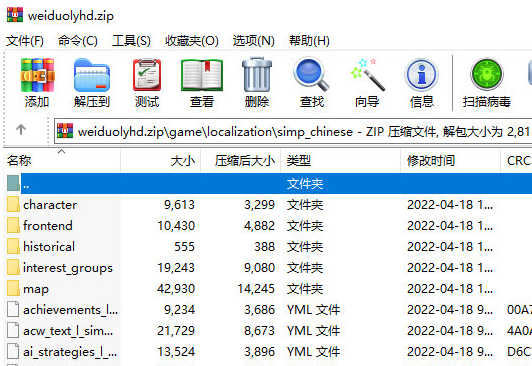
Task: Sort by CRC column header
Action: coord(516,161)
